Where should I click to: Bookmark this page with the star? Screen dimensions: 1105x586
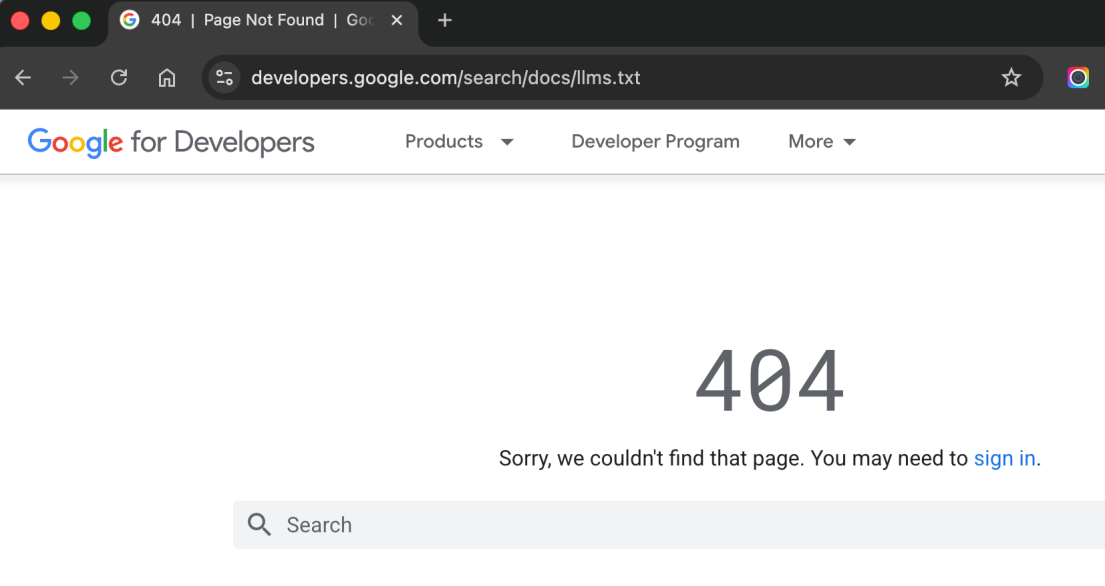(x=1011, y=78)
